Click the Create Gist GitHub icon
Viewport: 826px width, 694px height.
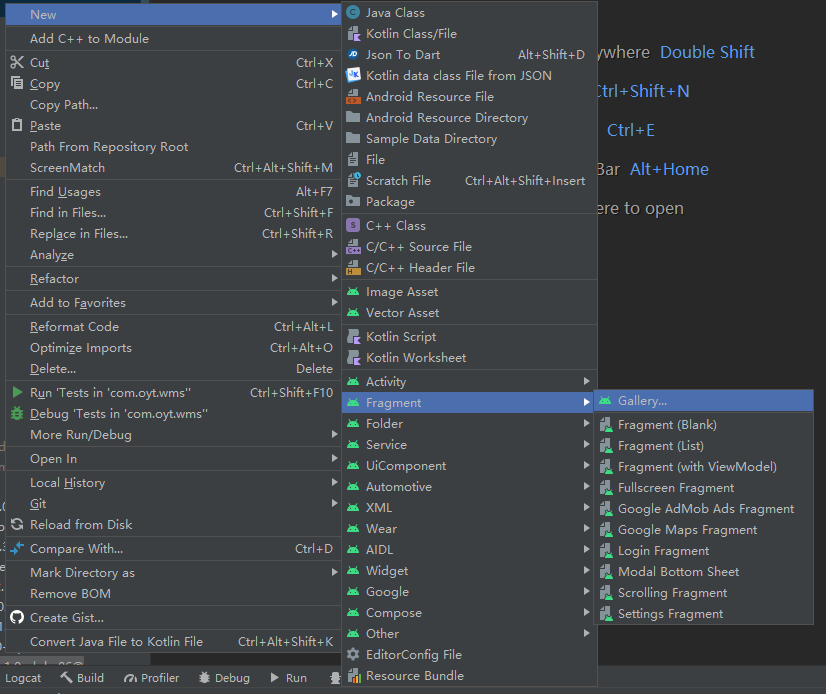coord(17,617)
